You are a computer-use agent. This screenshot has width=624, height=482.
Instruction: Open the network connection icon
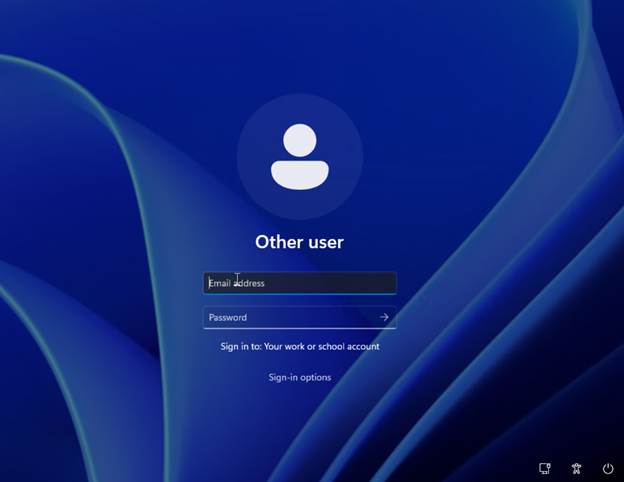545,468
